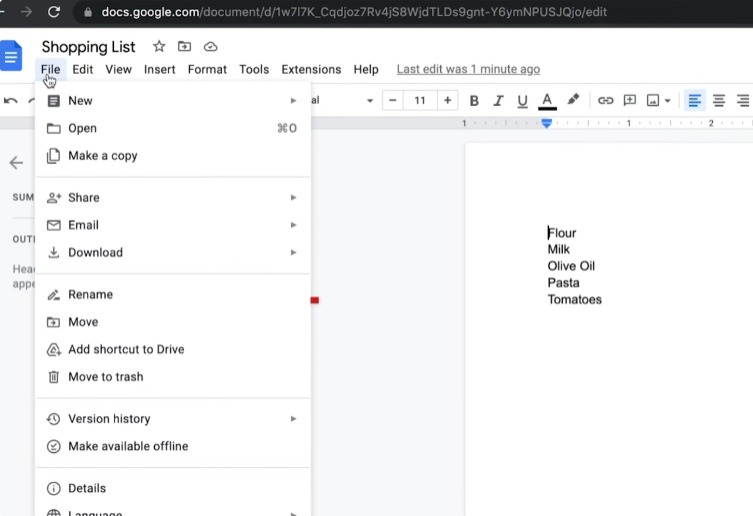Expand the Download submenu

[x=172, y=252]
